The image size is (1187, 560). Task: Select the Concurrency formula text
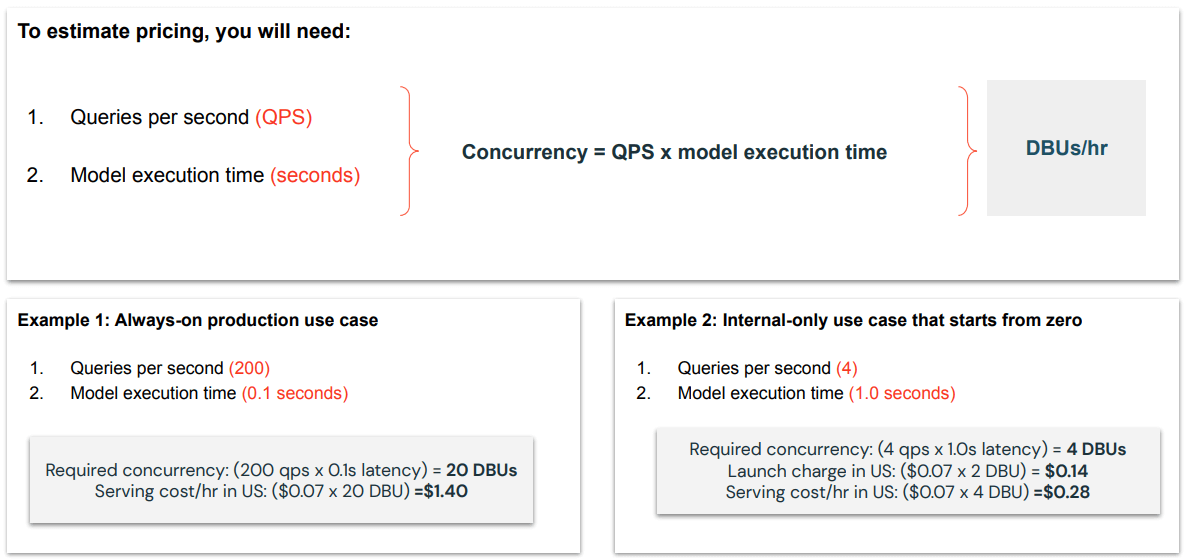674,152
